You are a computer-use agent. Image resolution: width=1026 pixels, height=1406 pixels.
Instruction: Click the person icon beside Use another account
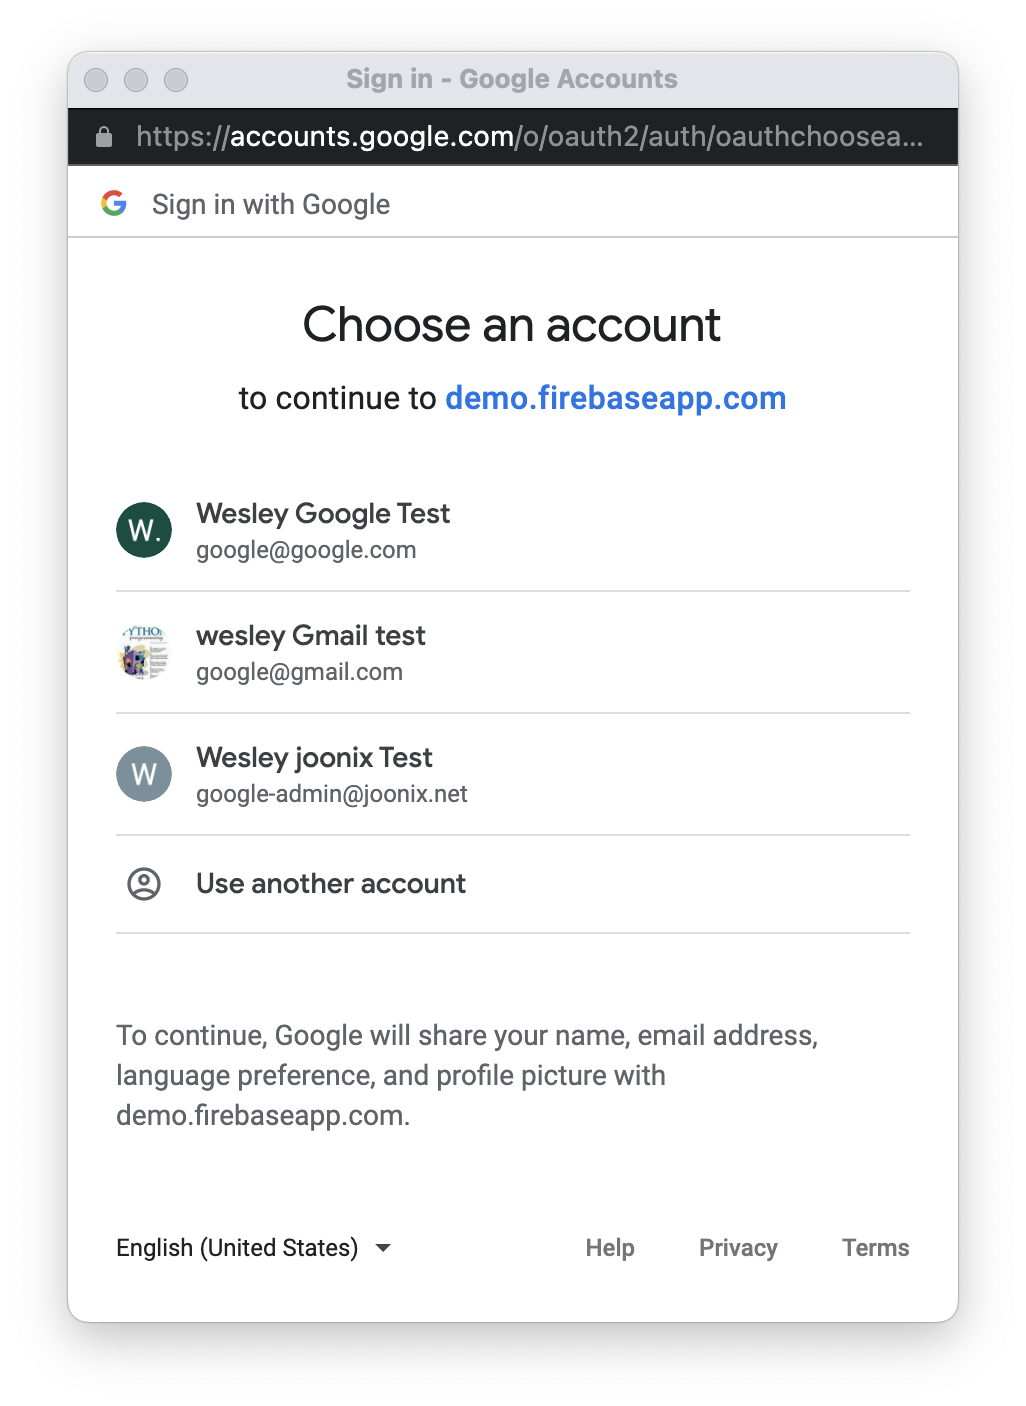click(144, 884)
